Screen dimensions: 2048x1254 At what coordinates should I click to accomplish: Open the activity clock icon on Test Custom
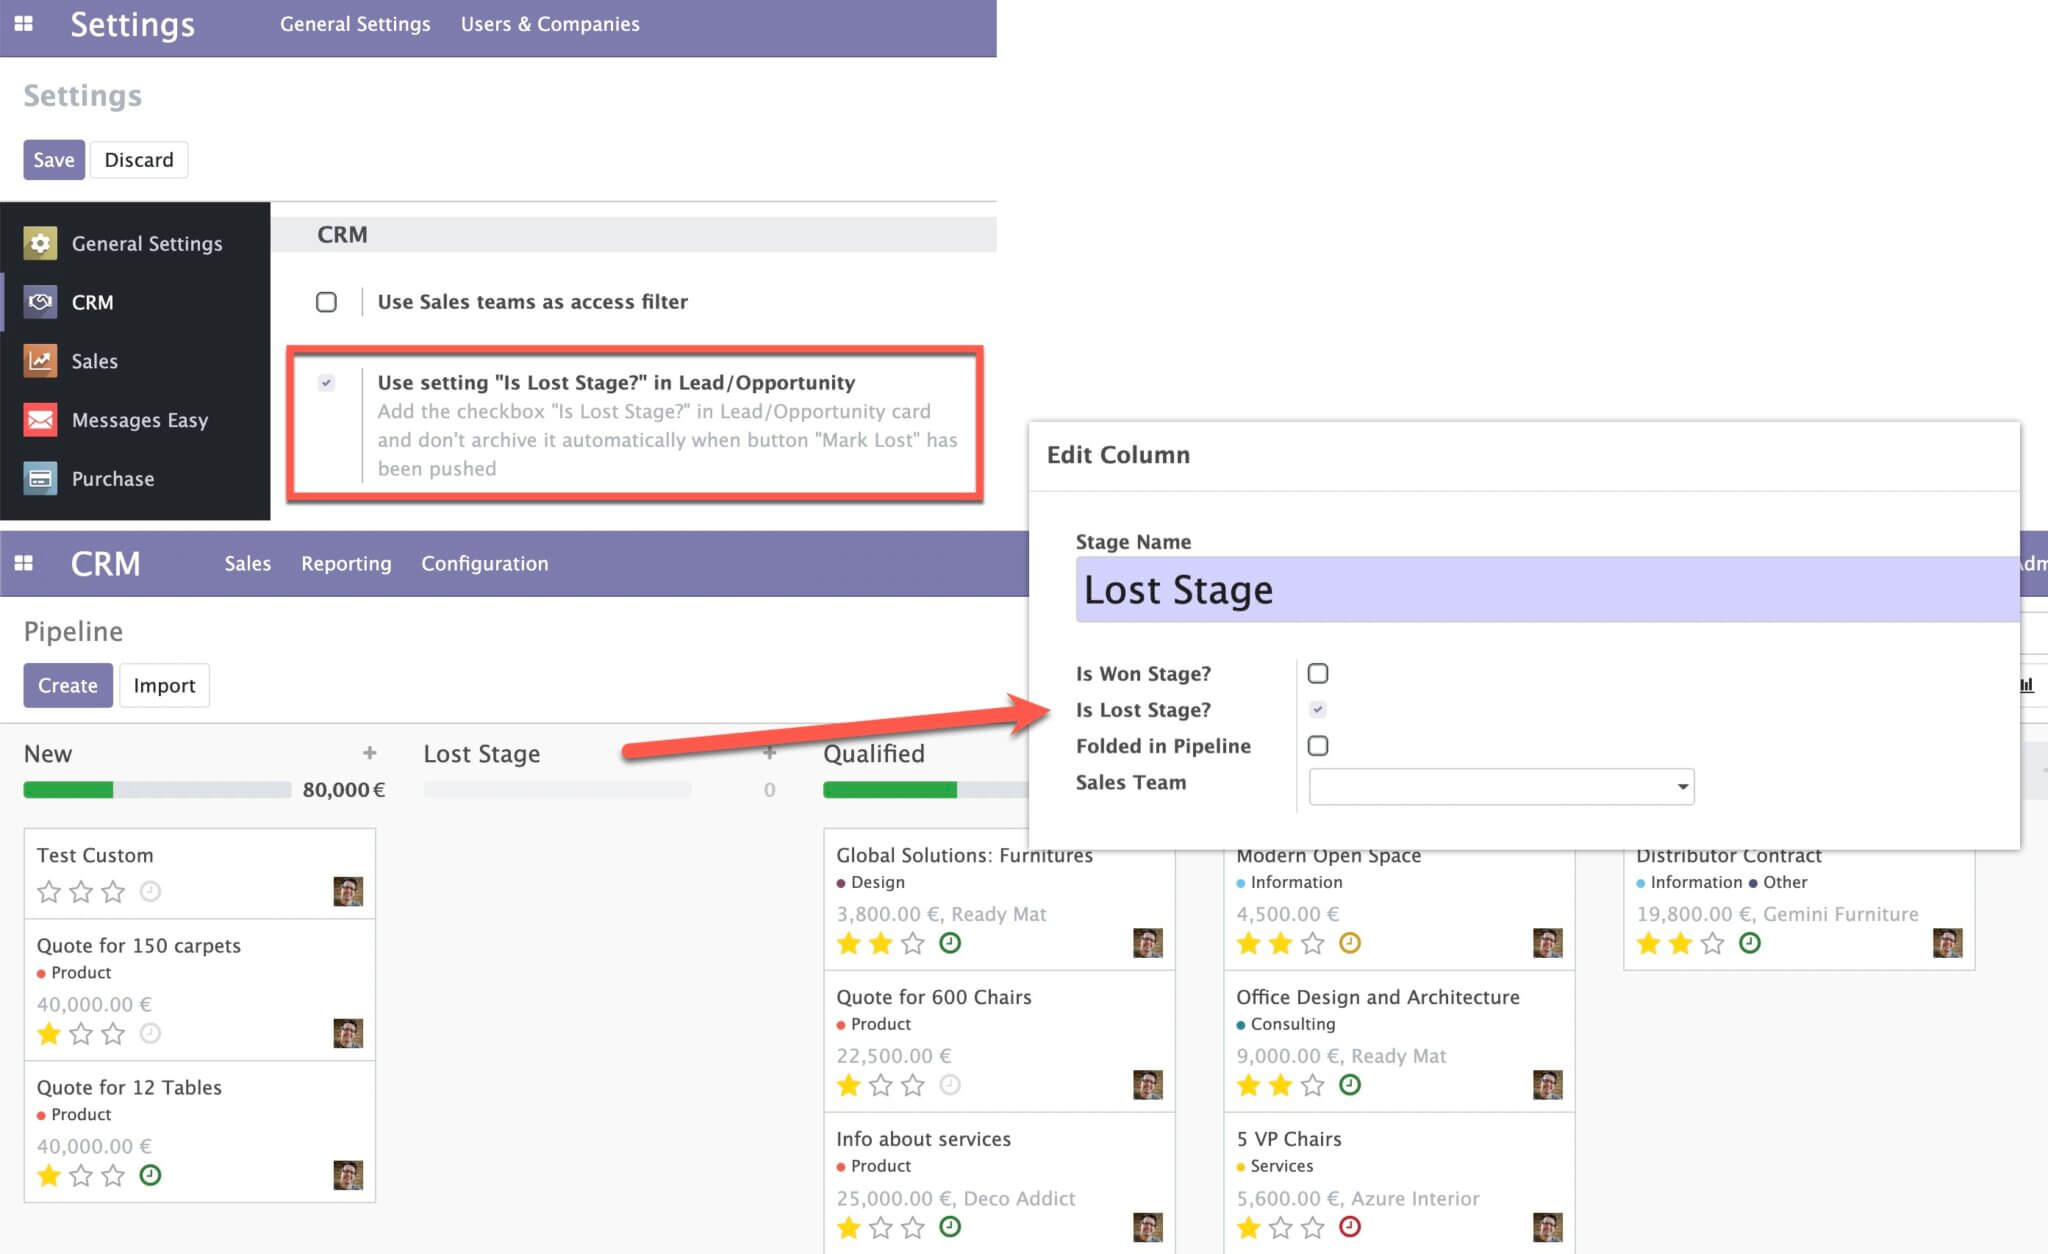(x=151, y=891)
